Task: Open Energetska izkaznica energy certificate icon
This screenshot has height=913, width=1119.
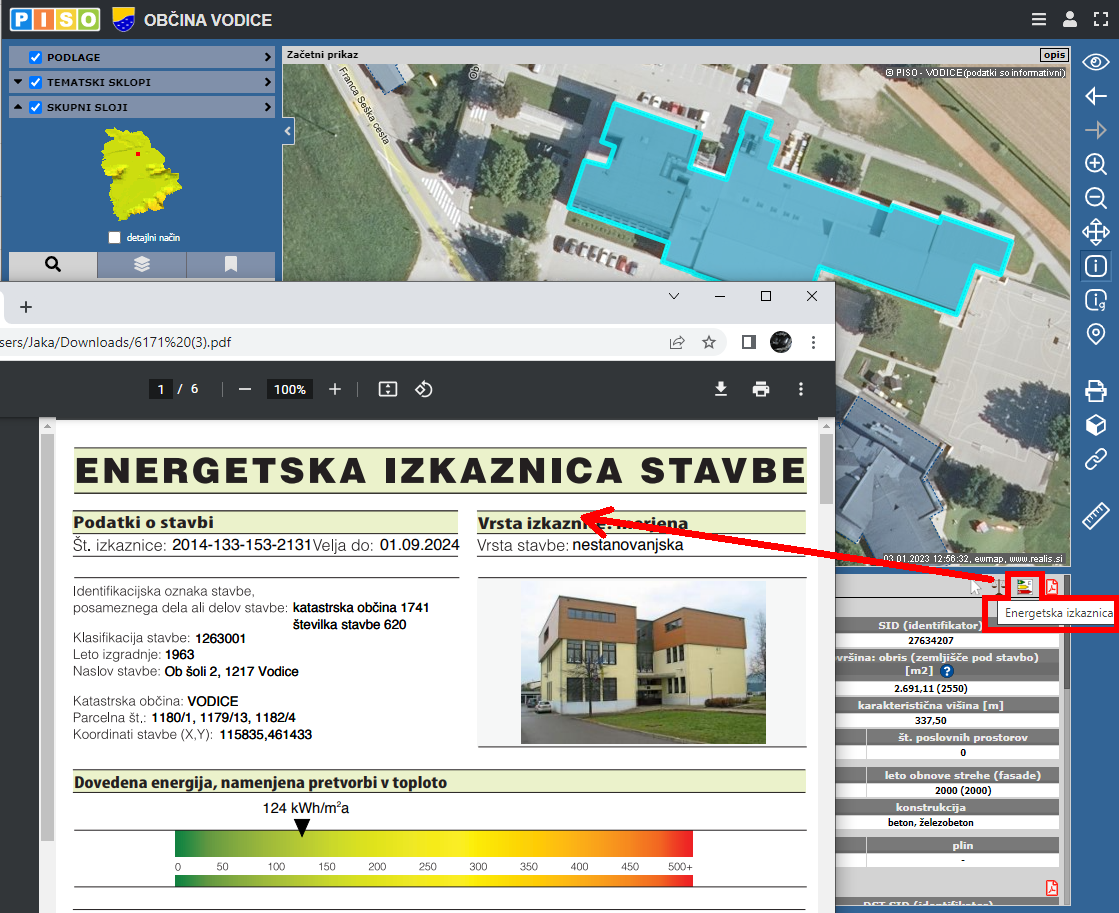Action: pyautogui.click(x=1023, y=587)
